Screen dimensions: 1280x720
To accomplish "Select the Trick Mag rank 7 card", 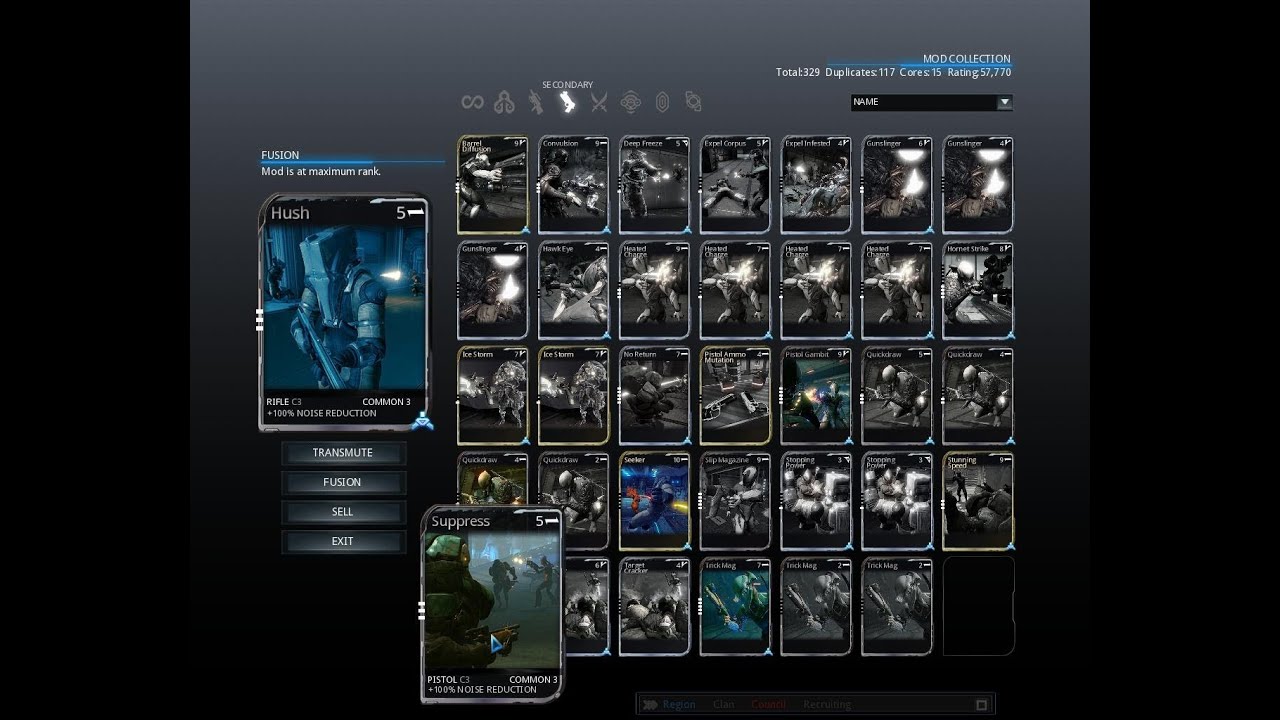I will [x=735, y=607].
